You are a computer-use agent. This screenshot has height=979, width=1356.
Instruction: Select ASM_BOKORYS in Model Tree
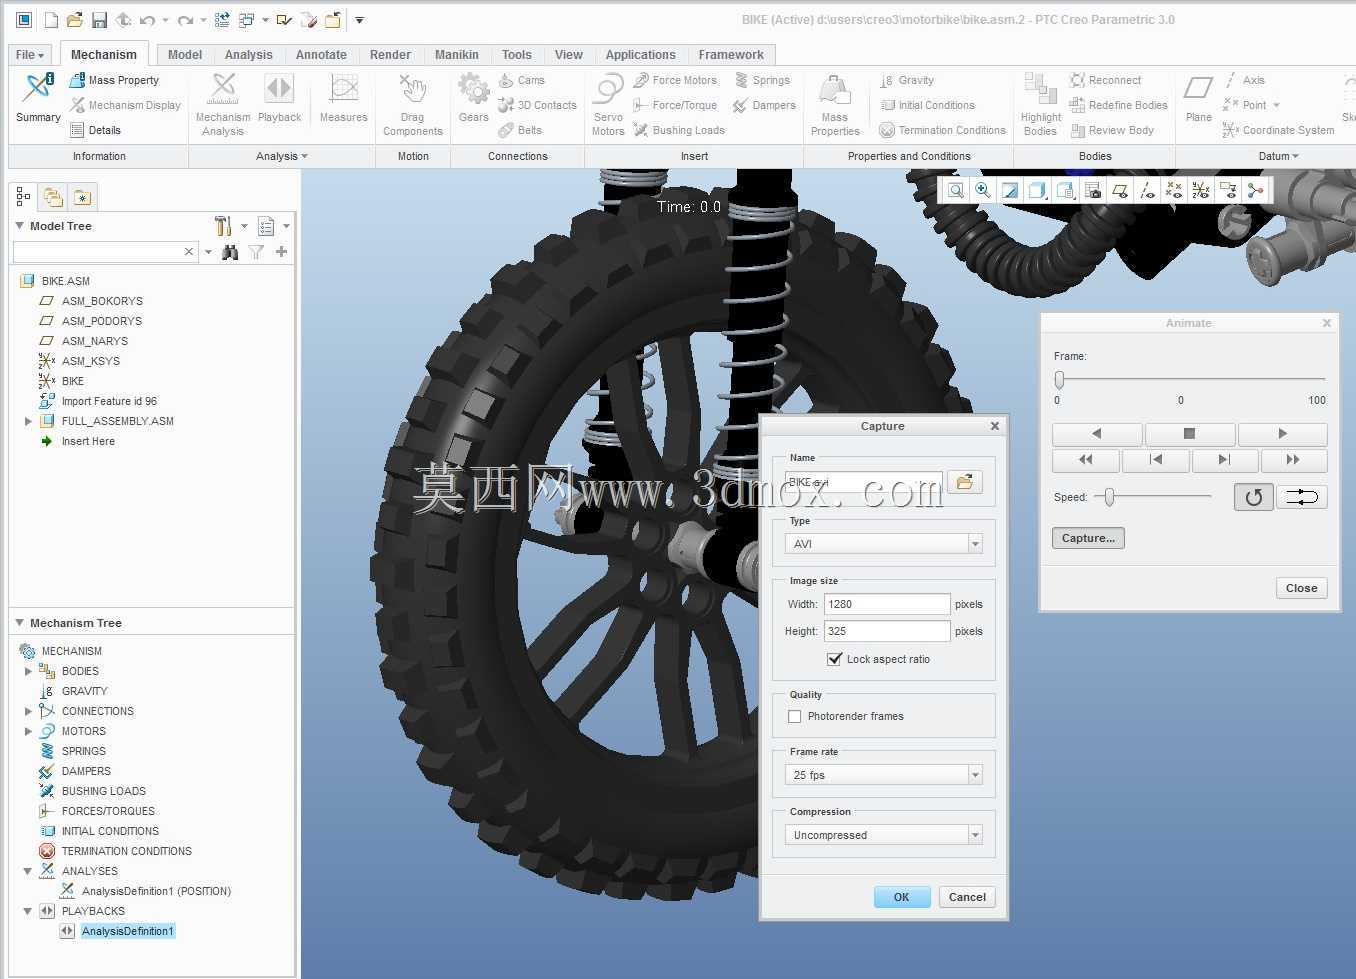(x=101, y=301)
